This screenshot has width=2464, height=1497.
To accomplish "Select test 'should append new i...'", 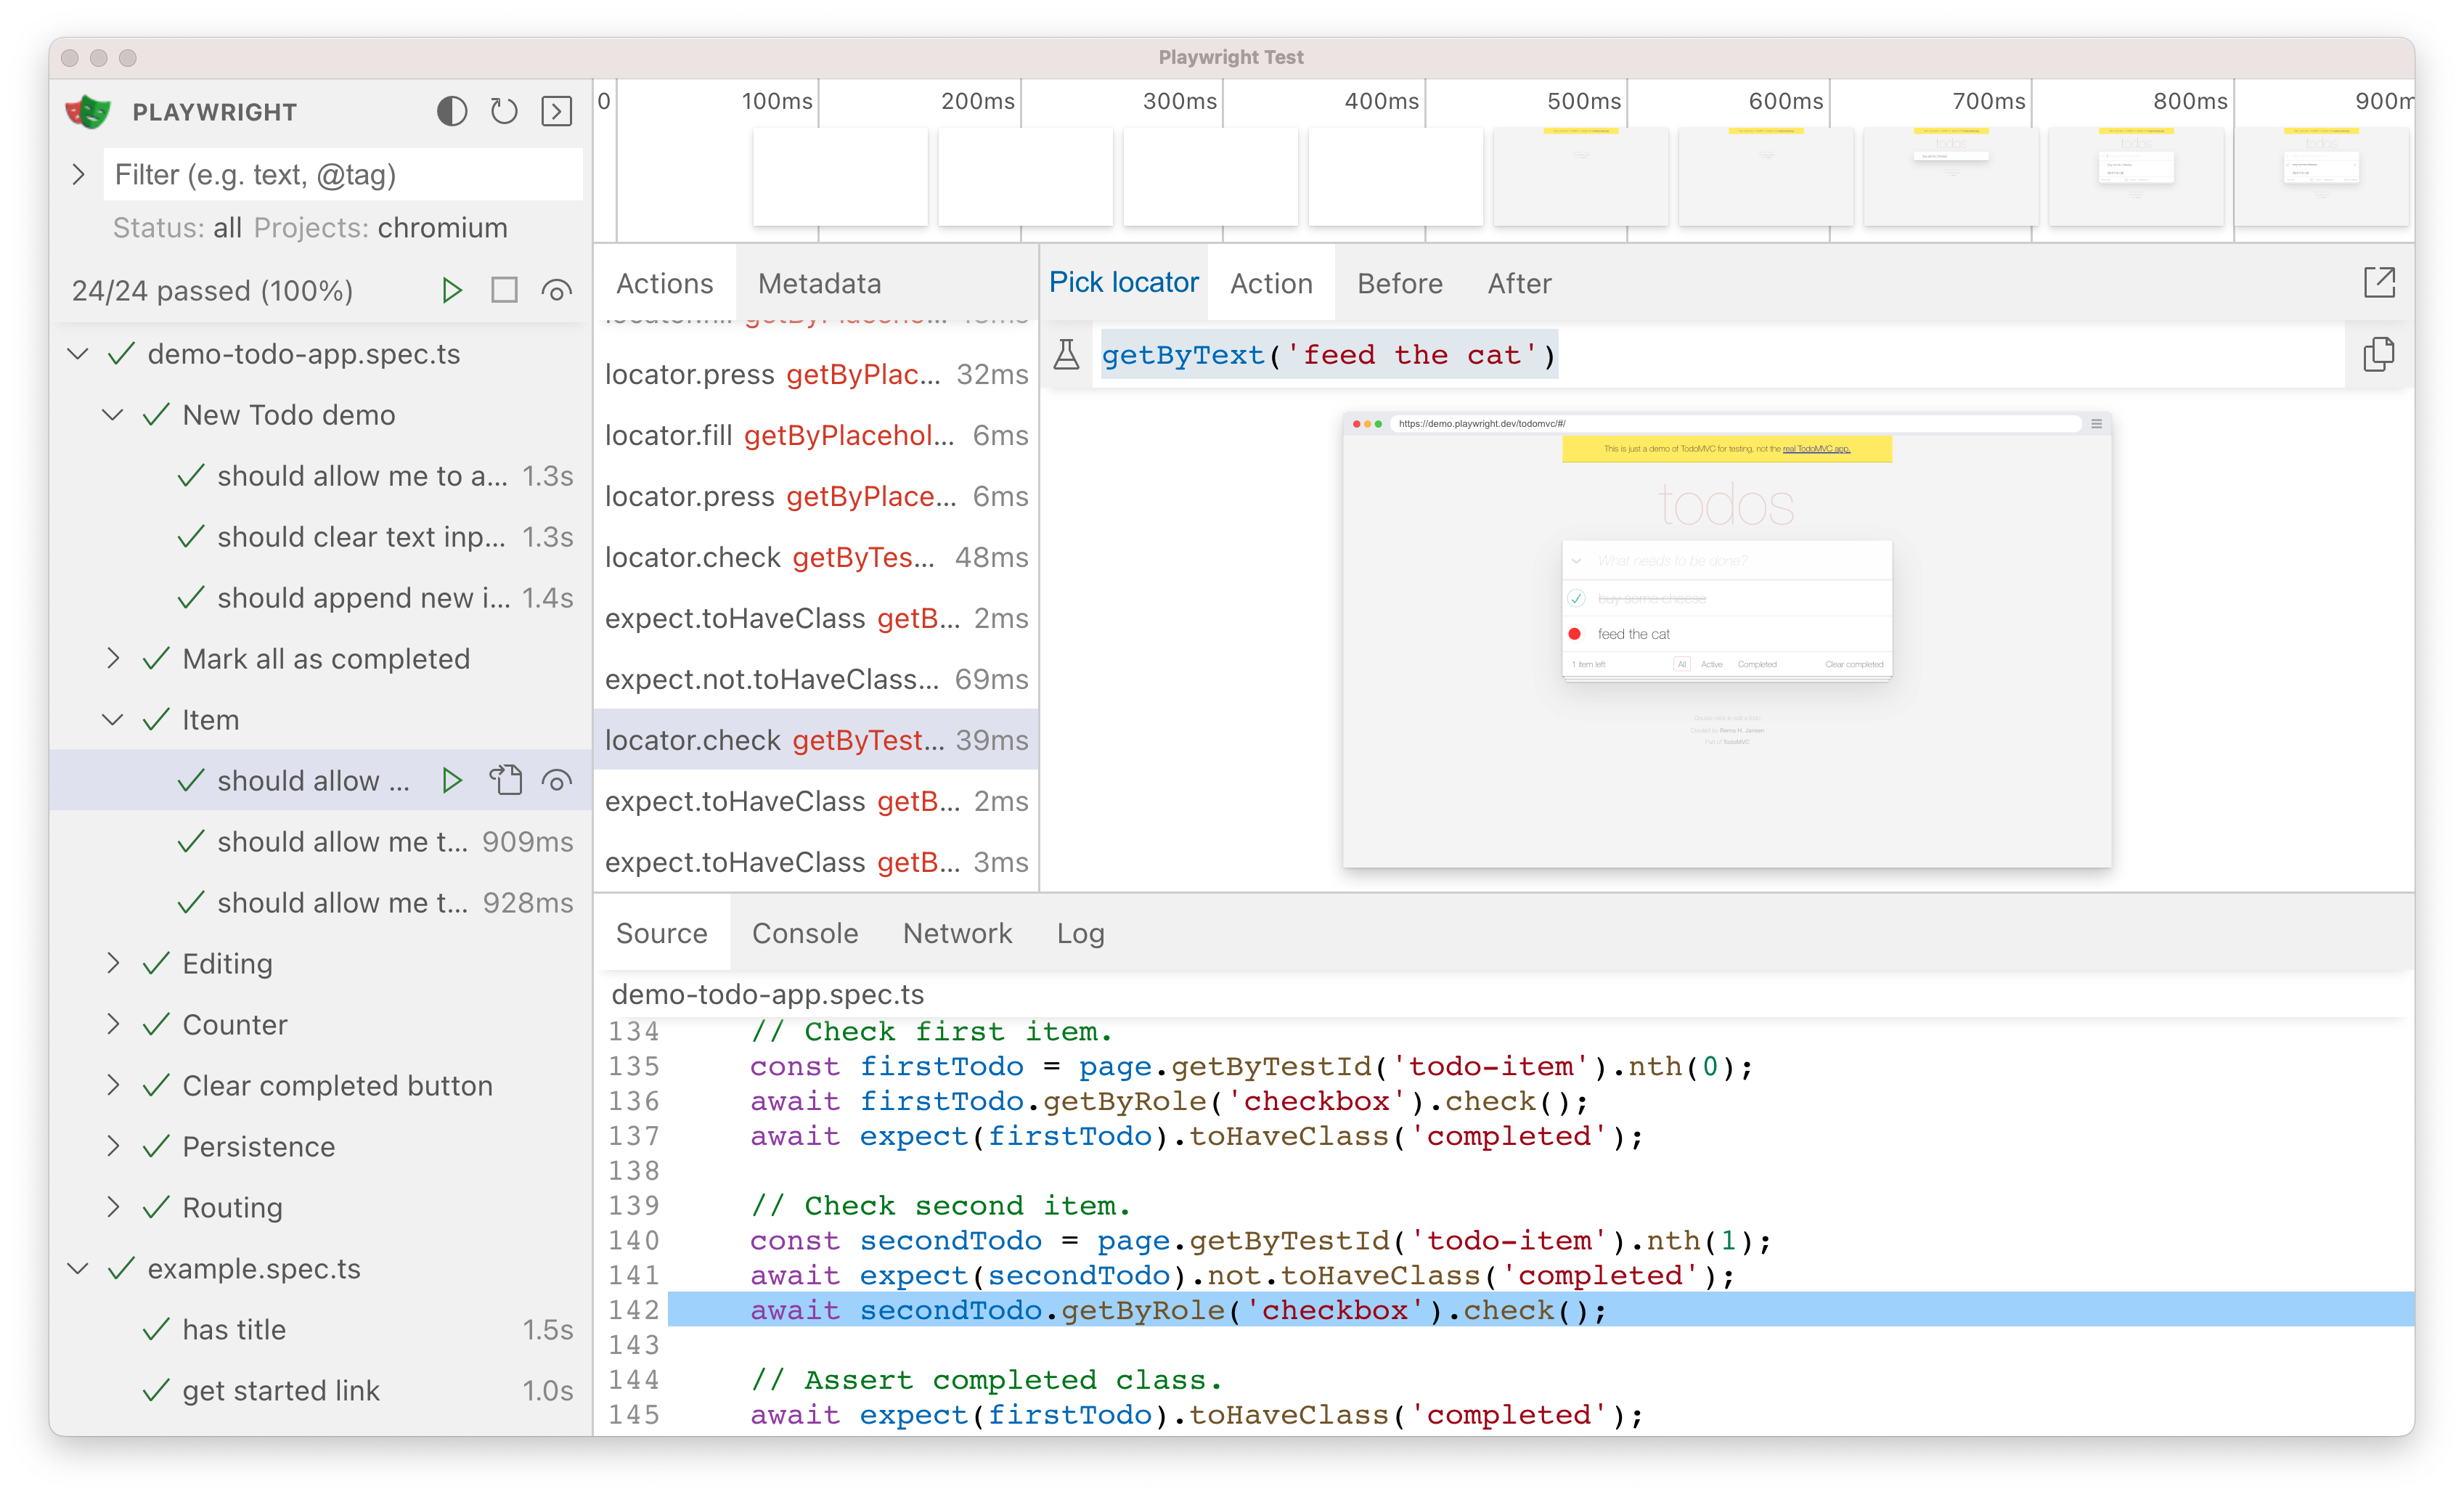I will (320, 597).
